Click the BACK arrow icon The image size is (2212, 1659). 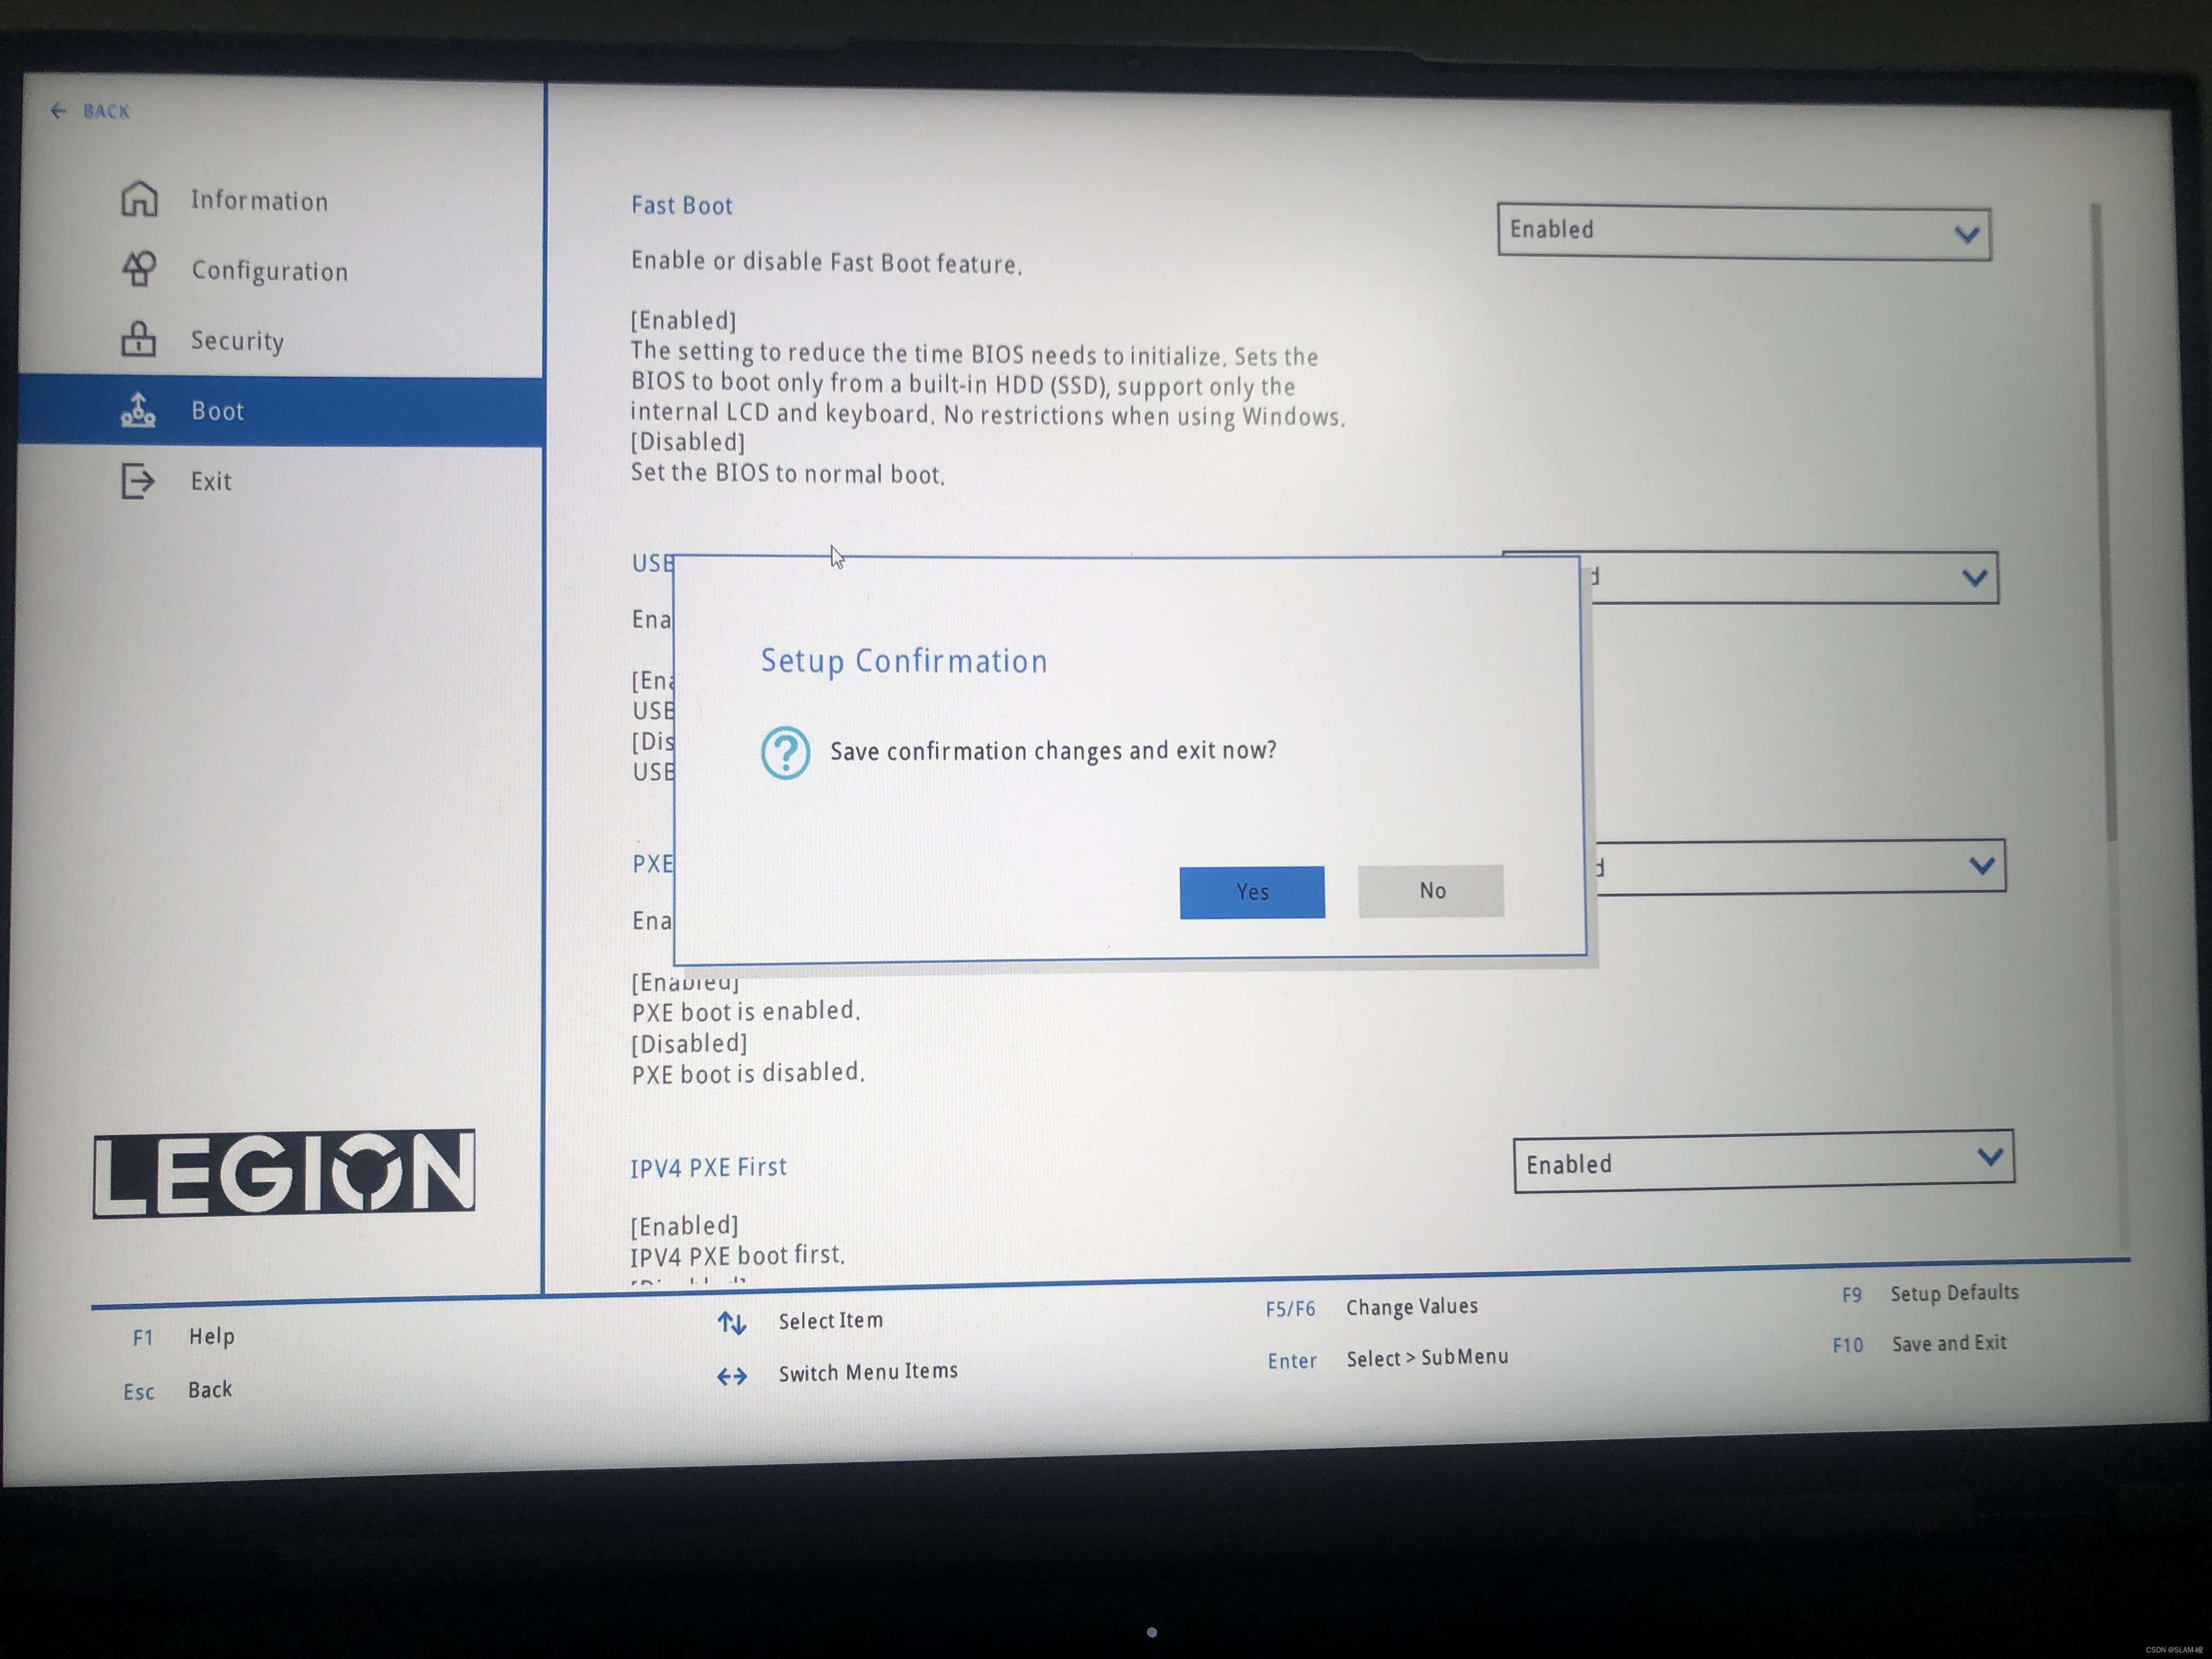click(x=58, y=111)
